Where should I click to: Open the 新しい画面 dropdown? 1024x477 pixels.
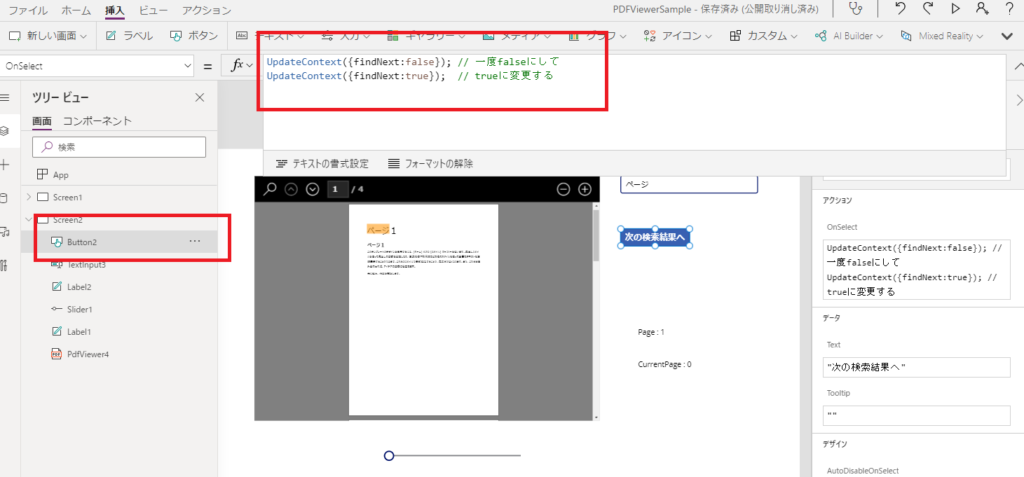point(48,36)
